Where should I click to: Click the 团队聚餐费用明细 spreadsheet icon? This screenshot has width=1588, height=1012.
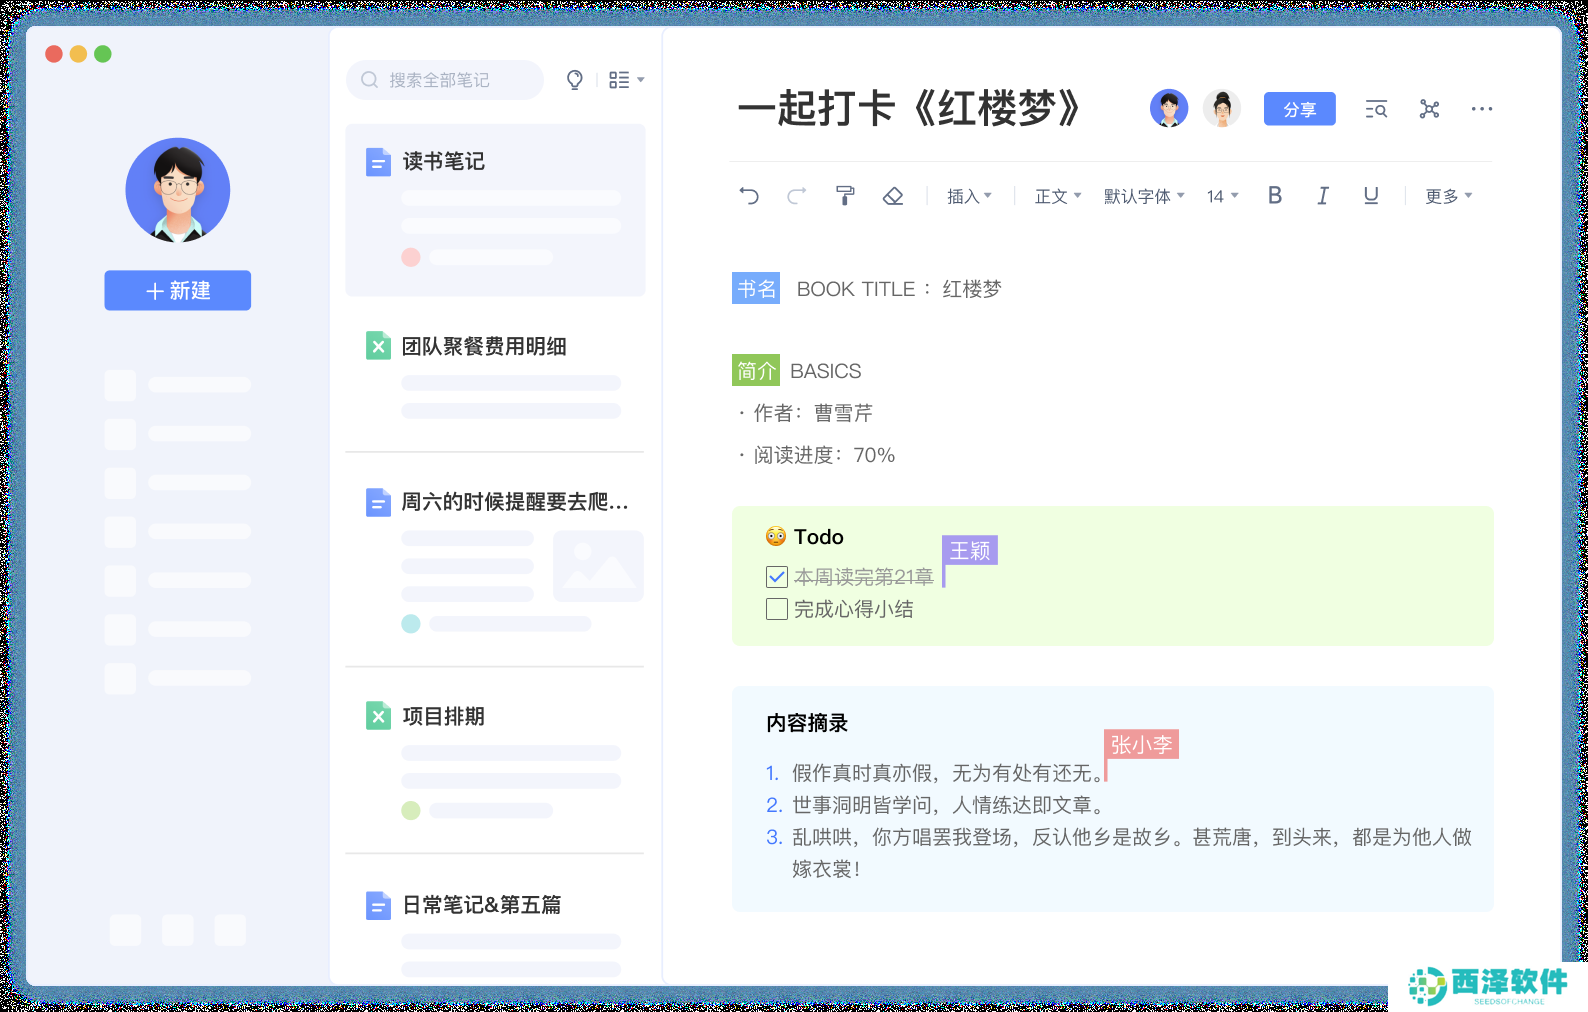click(378, 346)
